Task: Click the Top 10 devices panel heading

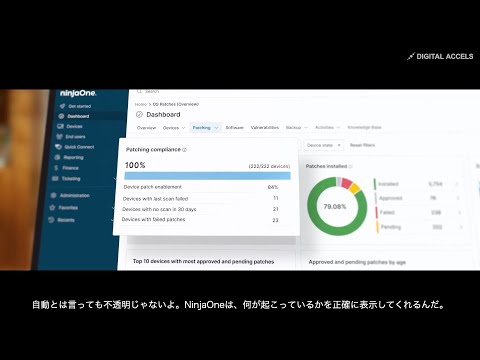Action: click(203, 262)
